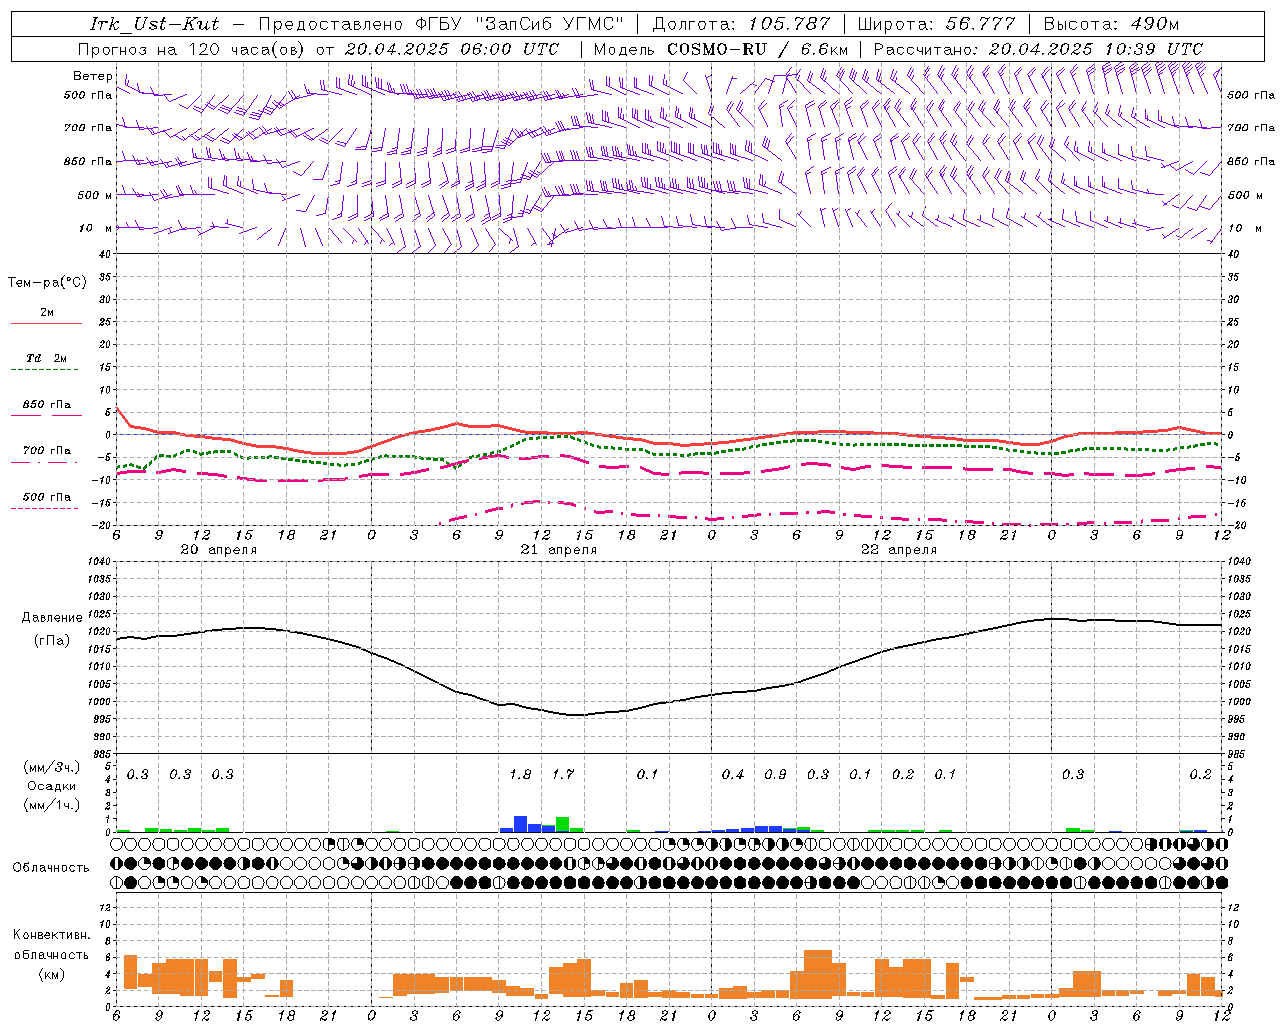Click the lowest point of the pressure curve
This screenshot has height=1024, width=1280.
pyautogui.click(x=576, y=715)
